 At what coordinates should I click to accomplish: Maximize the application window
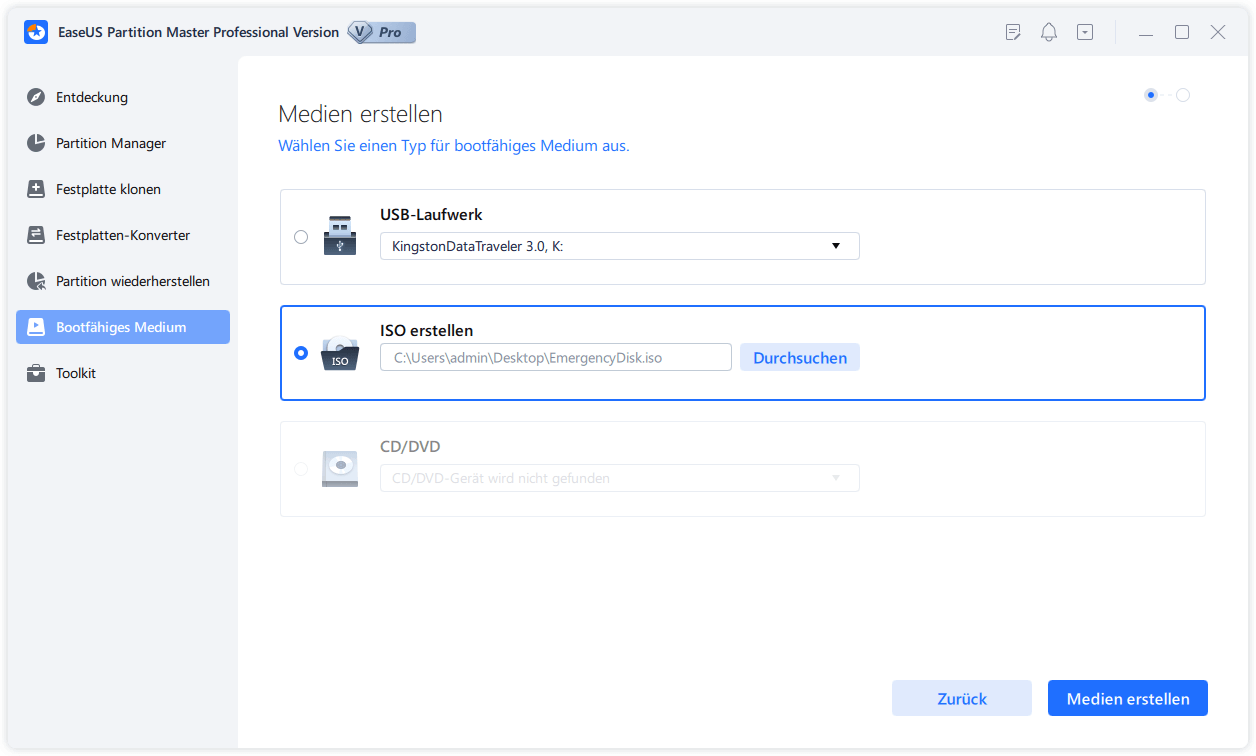(x=1182, y=32)
